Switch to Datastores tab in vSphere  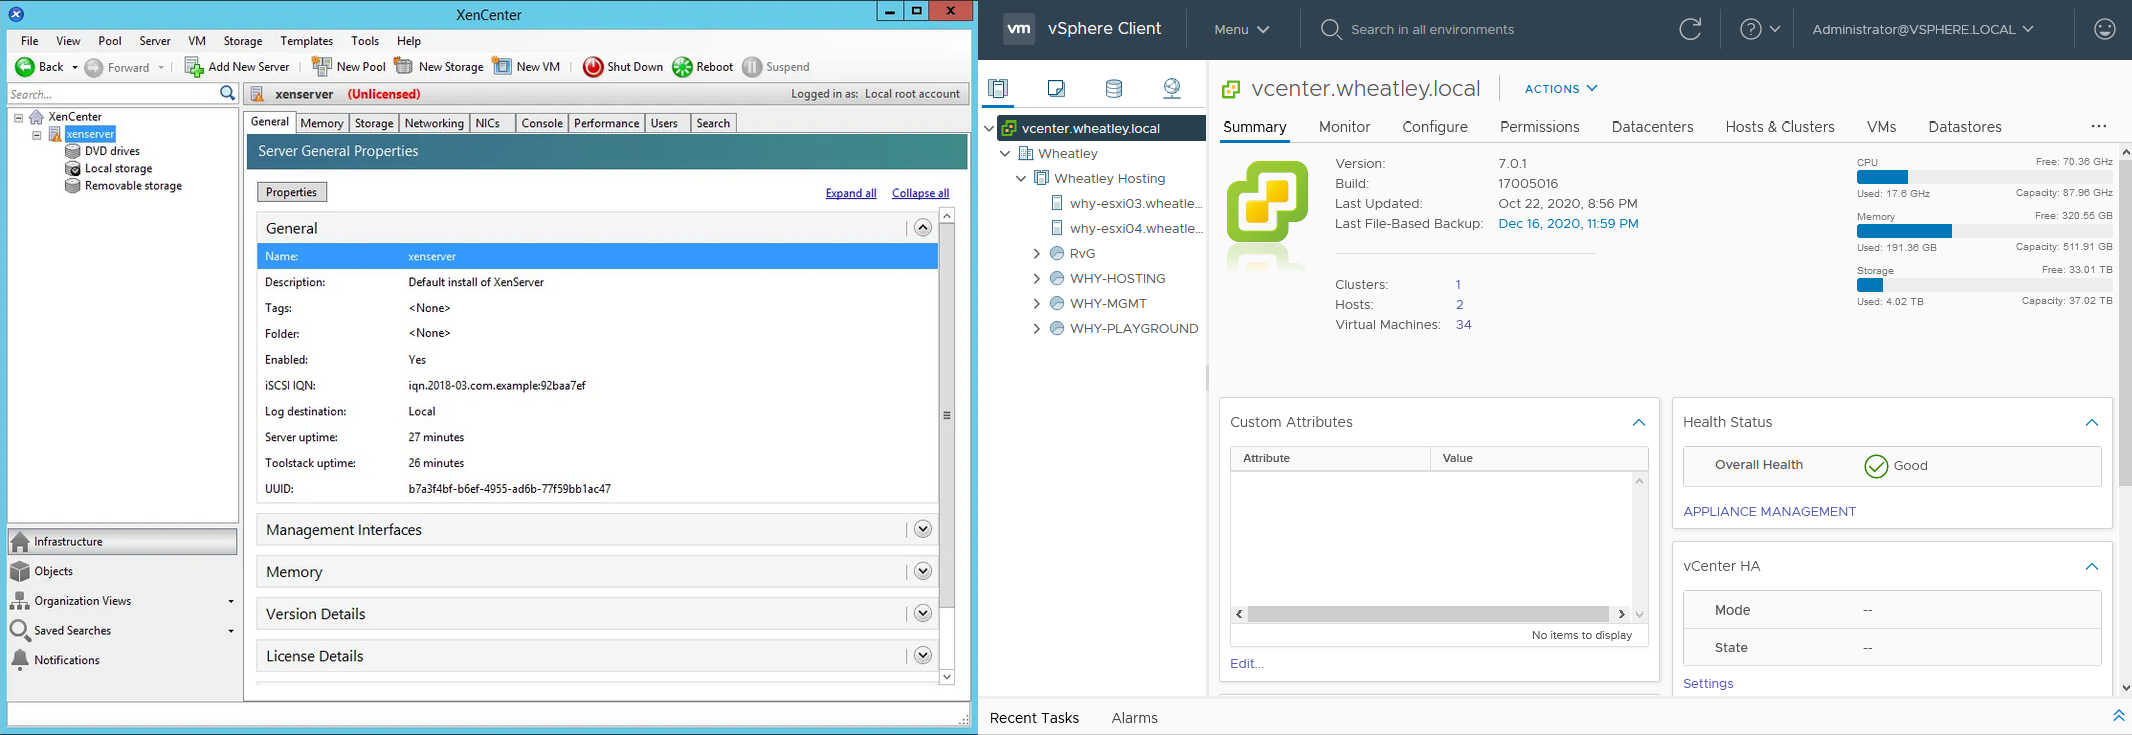pos(1965,127)
